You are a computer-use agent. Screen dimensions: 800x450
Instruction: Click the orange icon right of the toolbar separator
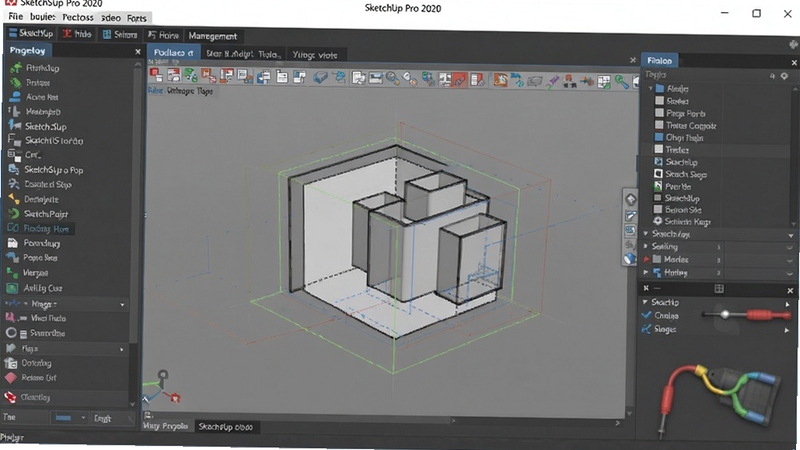[x=501, y=80]
